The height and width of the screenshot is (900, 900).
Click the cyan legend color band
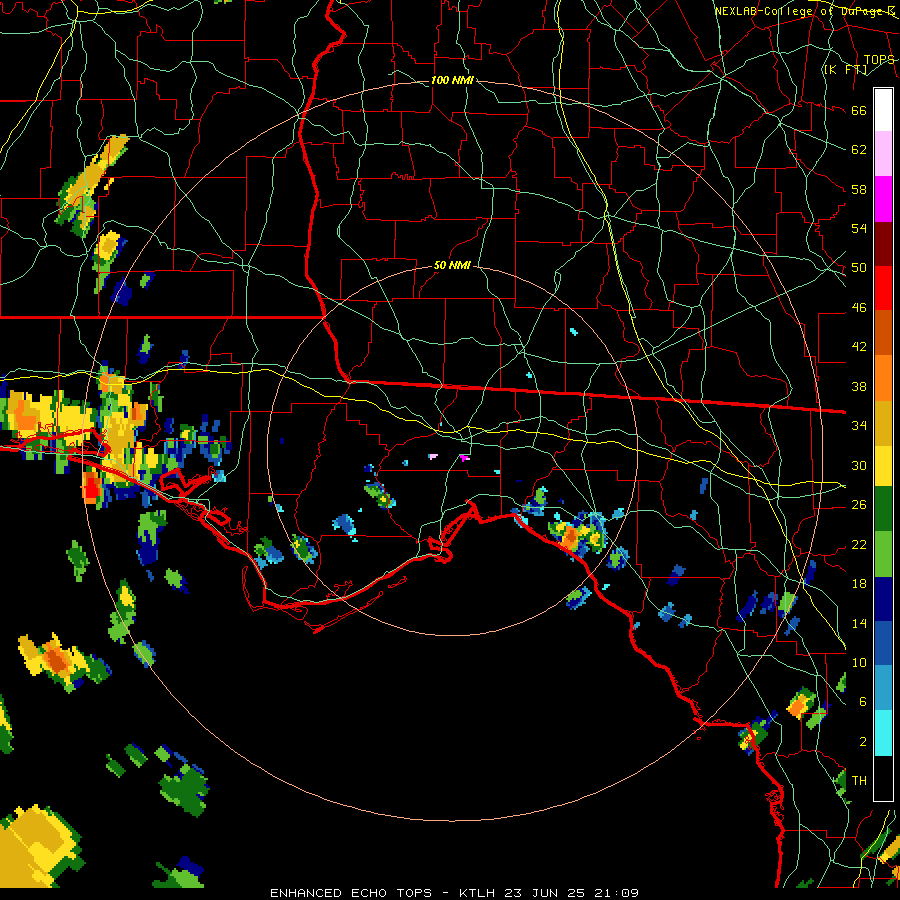[883, 733]
